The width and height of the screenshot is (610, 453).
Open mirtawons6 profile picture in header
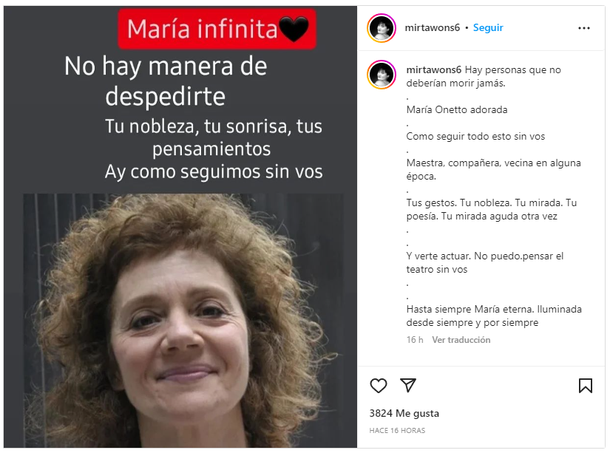click(x=381, y=28)
